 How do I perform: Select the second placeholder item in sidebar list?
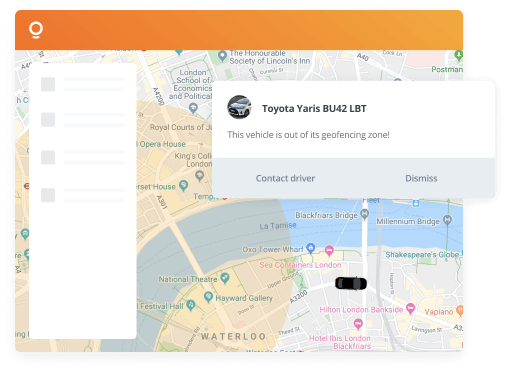pos(83,120)
